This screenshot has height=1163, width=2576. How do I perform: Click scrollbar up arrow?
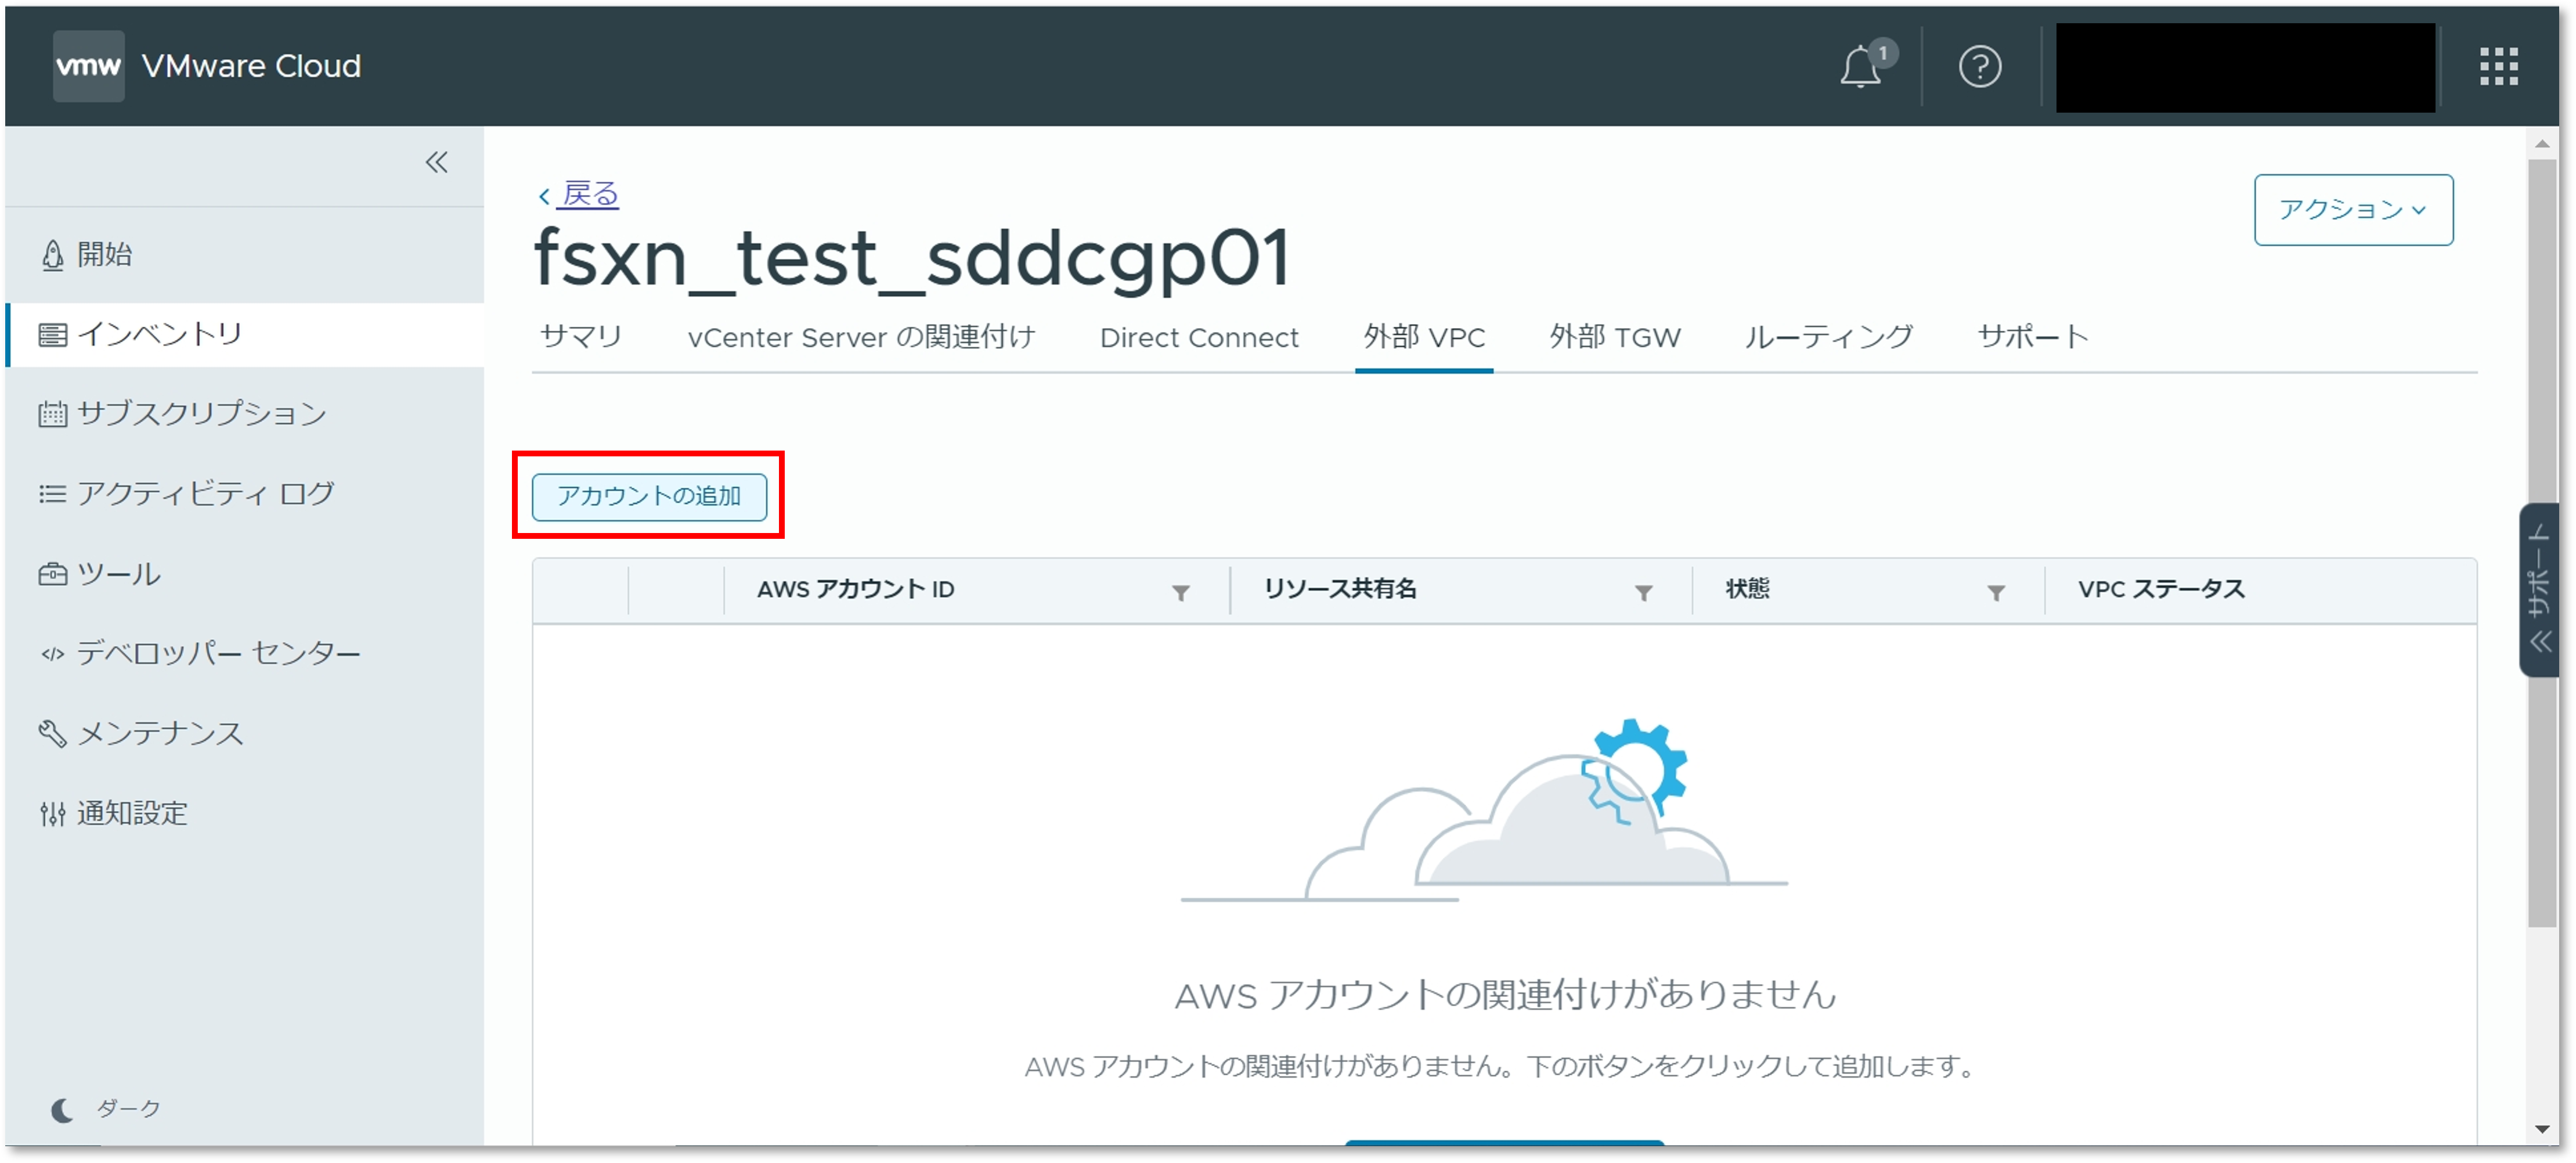tap(2541, 144)
